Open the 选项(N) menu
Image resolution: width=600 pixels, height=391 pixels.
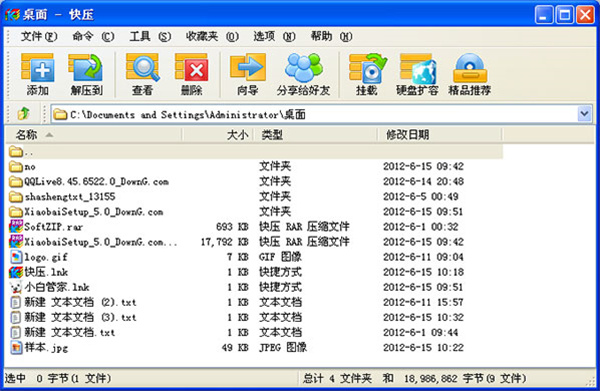[274, 36]
